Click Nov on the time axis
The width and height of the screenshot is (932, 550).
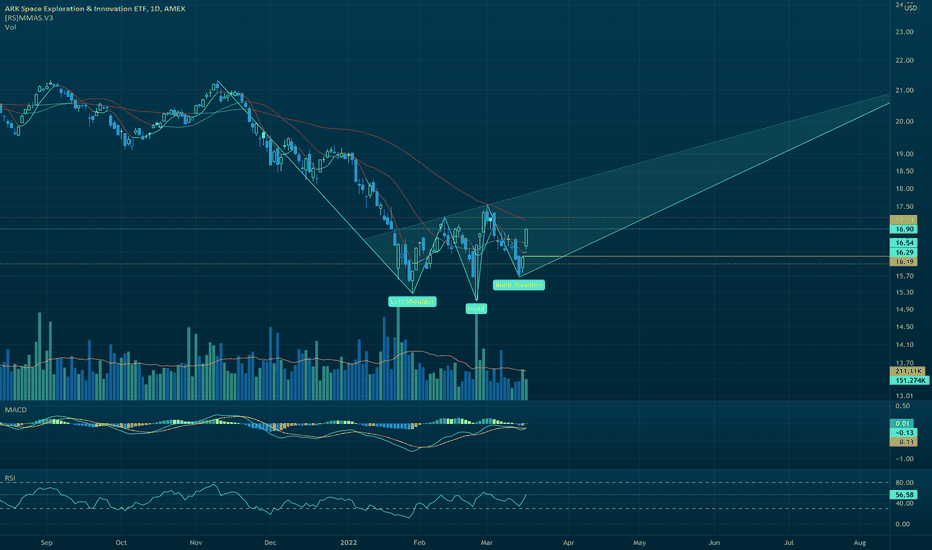point(196,542)
